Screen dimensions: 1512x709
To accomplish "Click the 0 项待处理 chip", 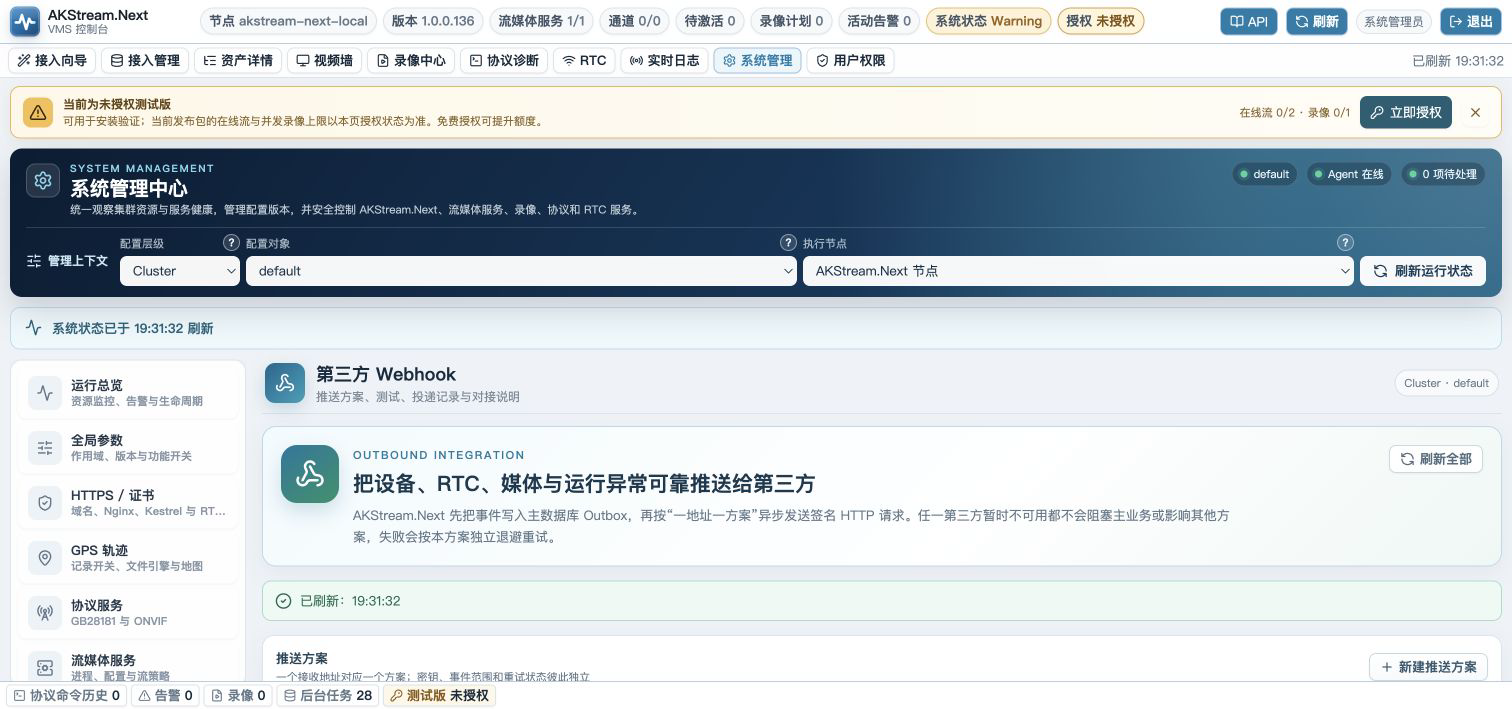I will click(1441, 174).
